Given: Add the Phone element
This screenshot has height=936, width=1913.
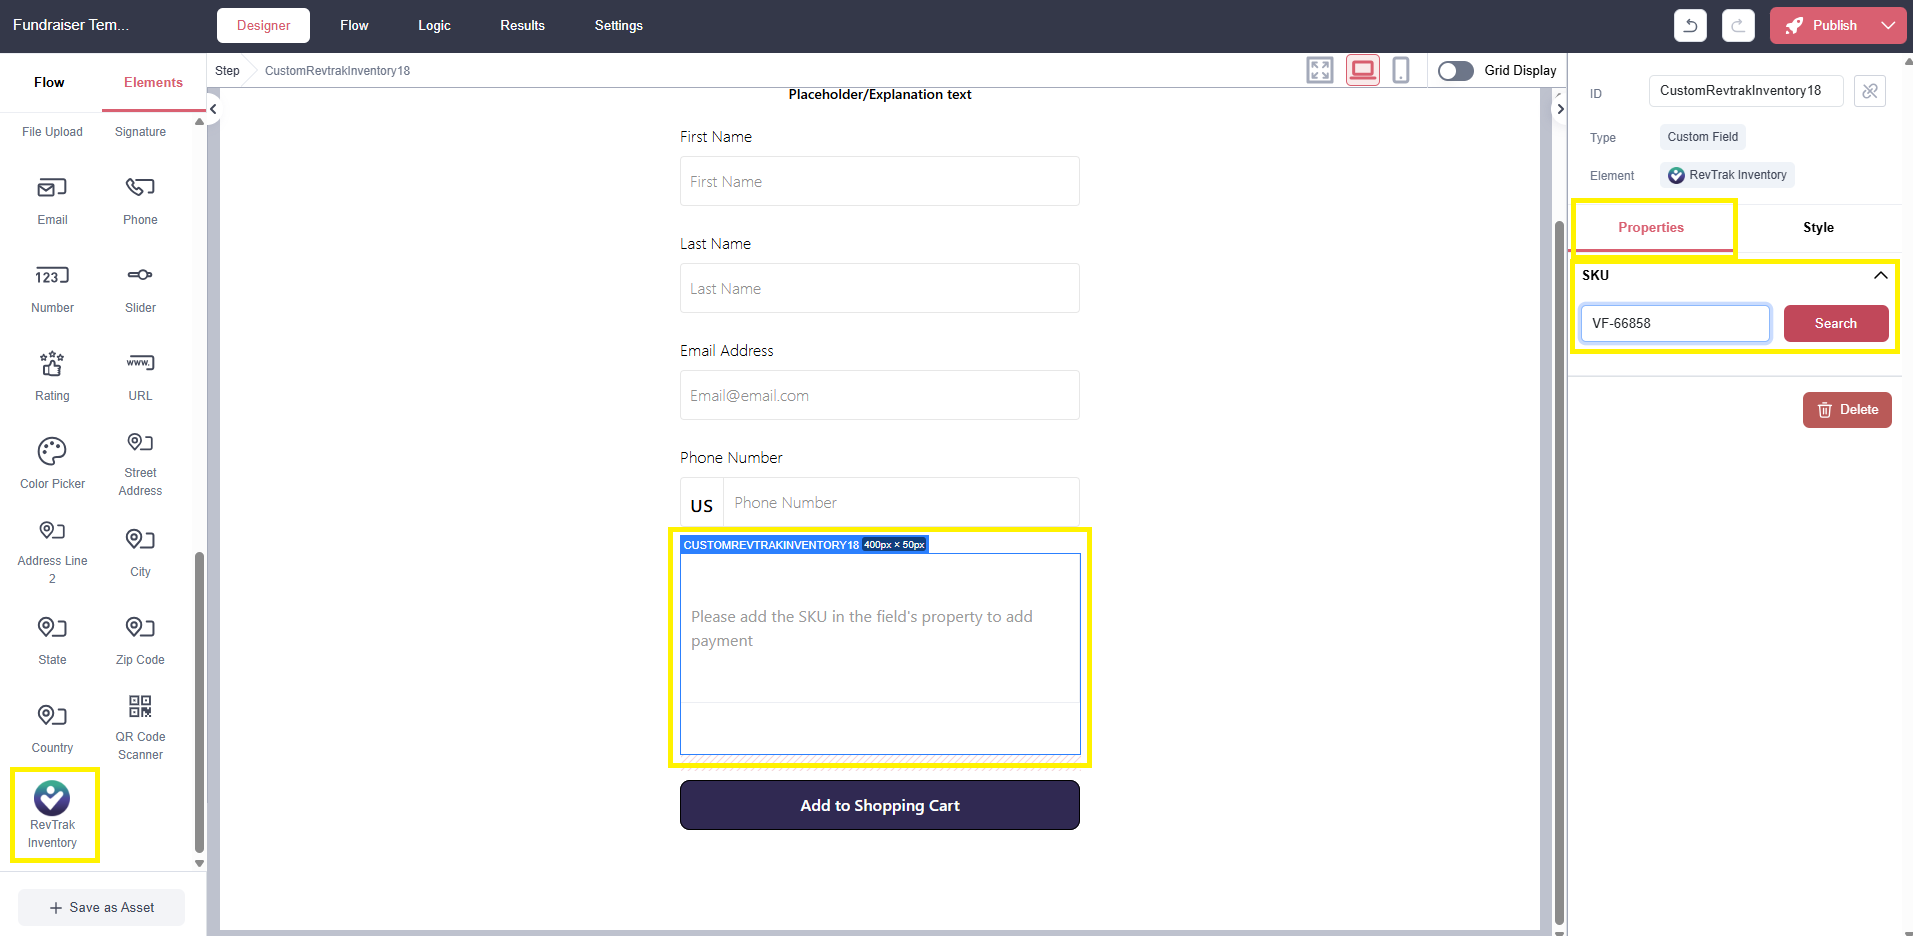Looking at the screenshot, I should (140, 201).
